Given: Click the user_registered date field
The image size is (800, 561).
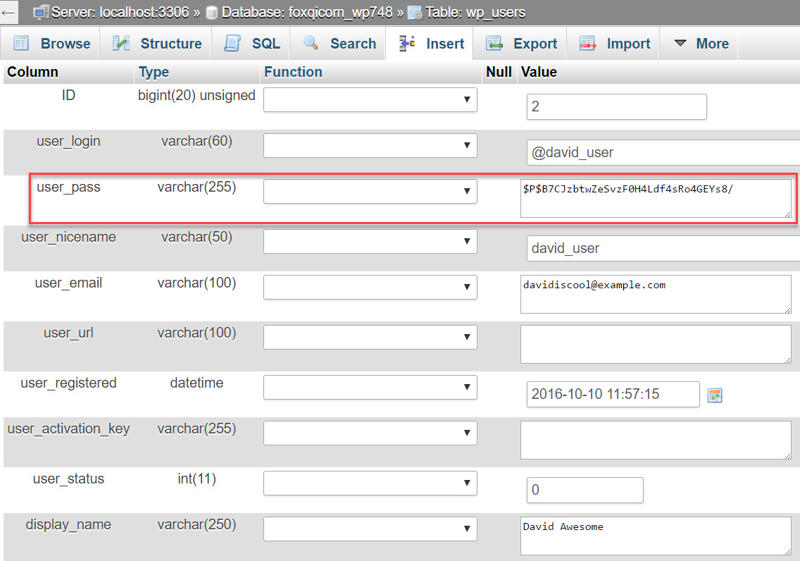Looking at the screenshot, I should tap(613, 394).
